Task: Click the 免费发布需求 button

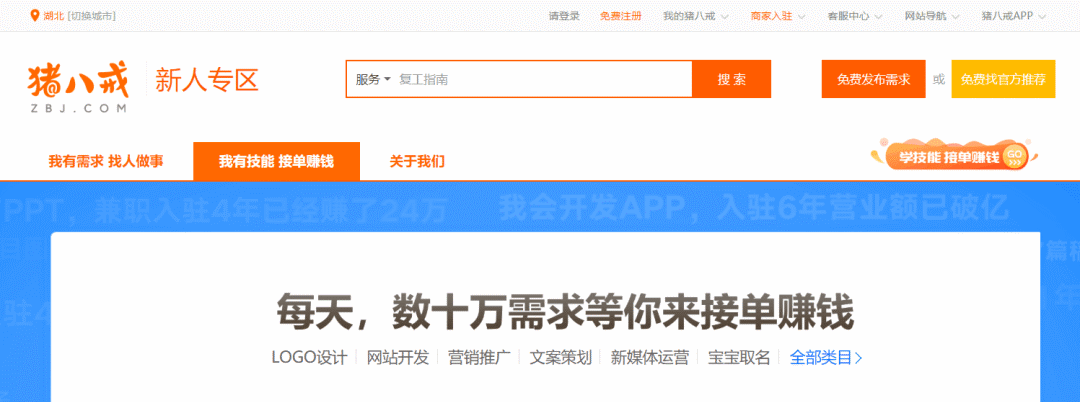Action: 873,80
